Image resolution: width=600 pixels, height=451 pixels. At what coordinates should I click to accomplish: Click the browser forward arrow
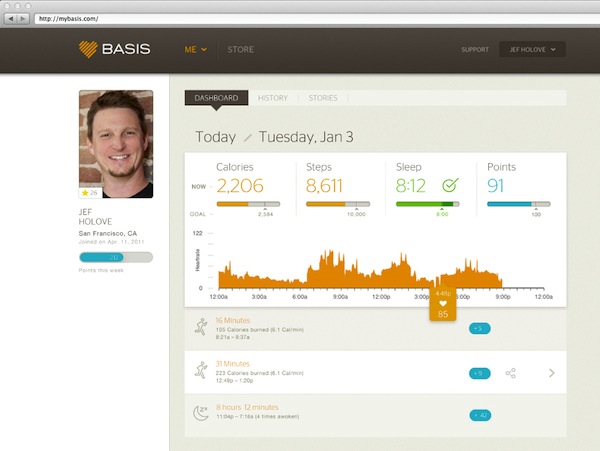click(23, 18)
